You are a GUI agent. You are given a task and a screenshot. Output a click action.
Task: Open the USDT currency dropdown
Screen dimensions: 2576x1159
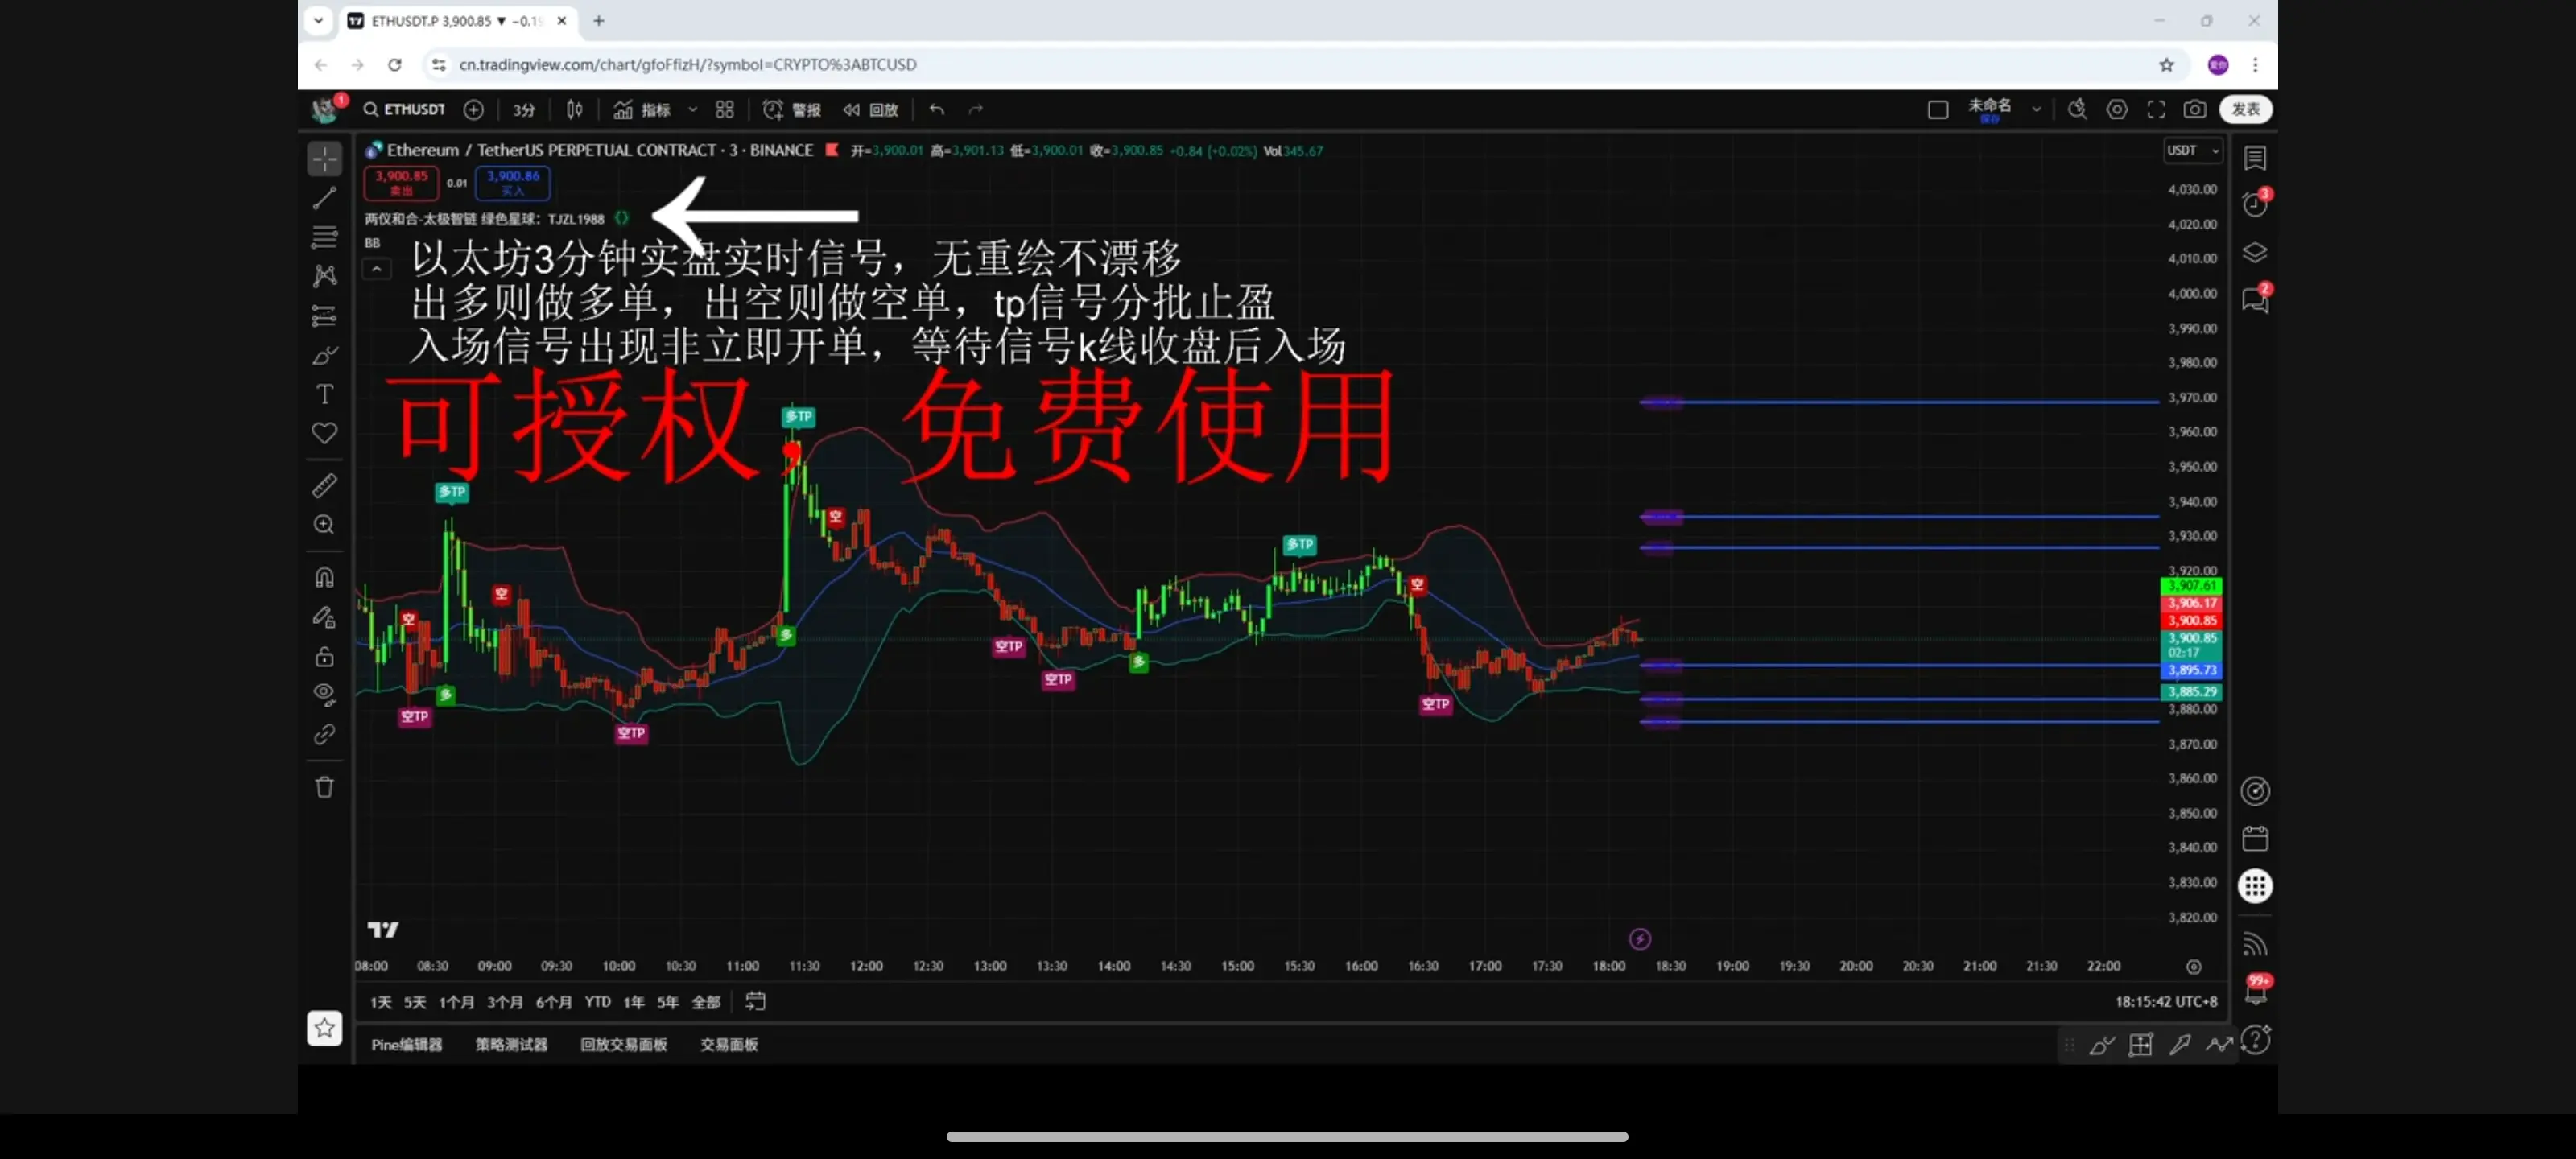2193,151
